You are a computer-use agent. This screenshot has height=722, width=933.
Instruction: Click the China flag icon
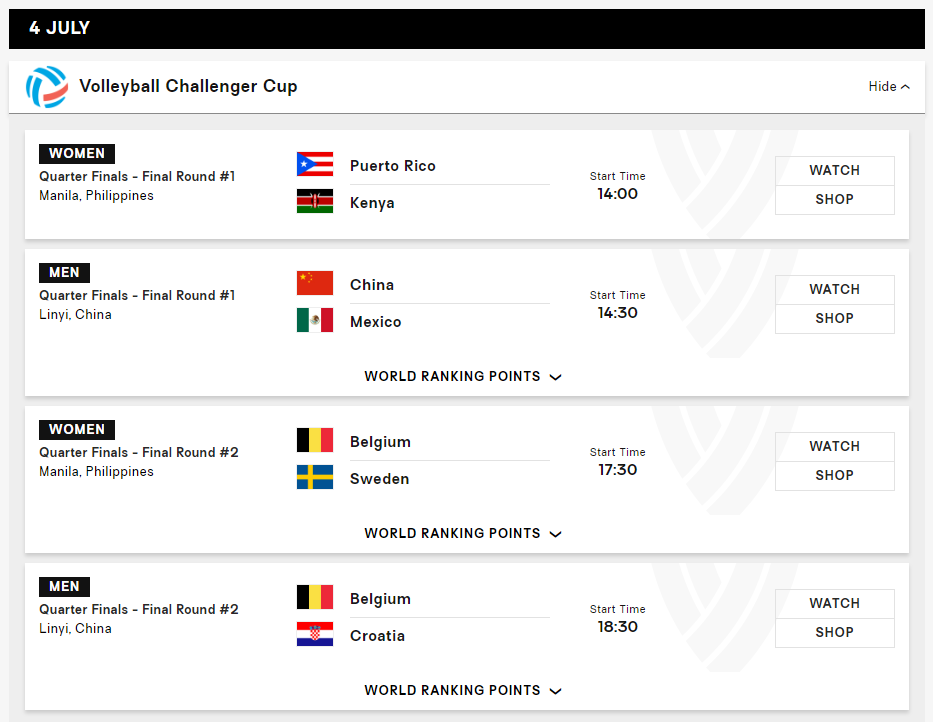315,283
